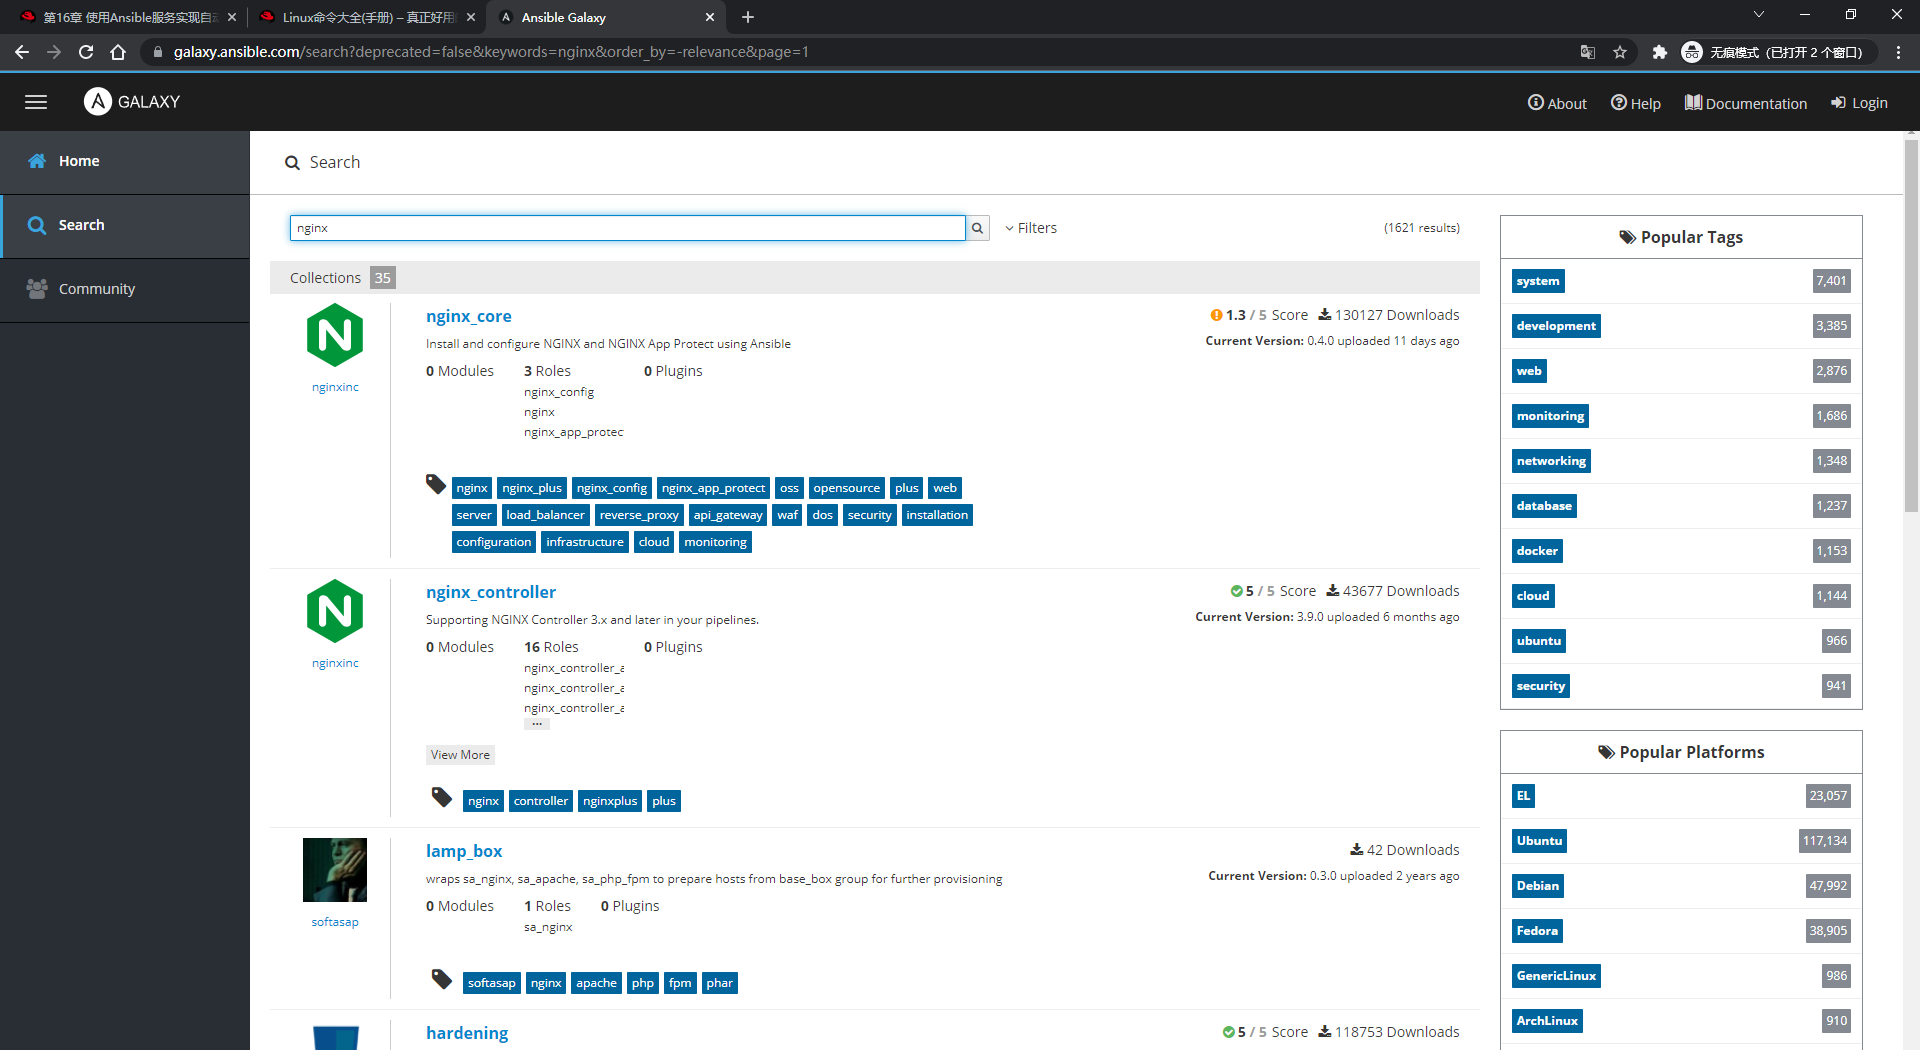
Task: Click the Ansible Galaxy logo
Action: click(132, 102)
